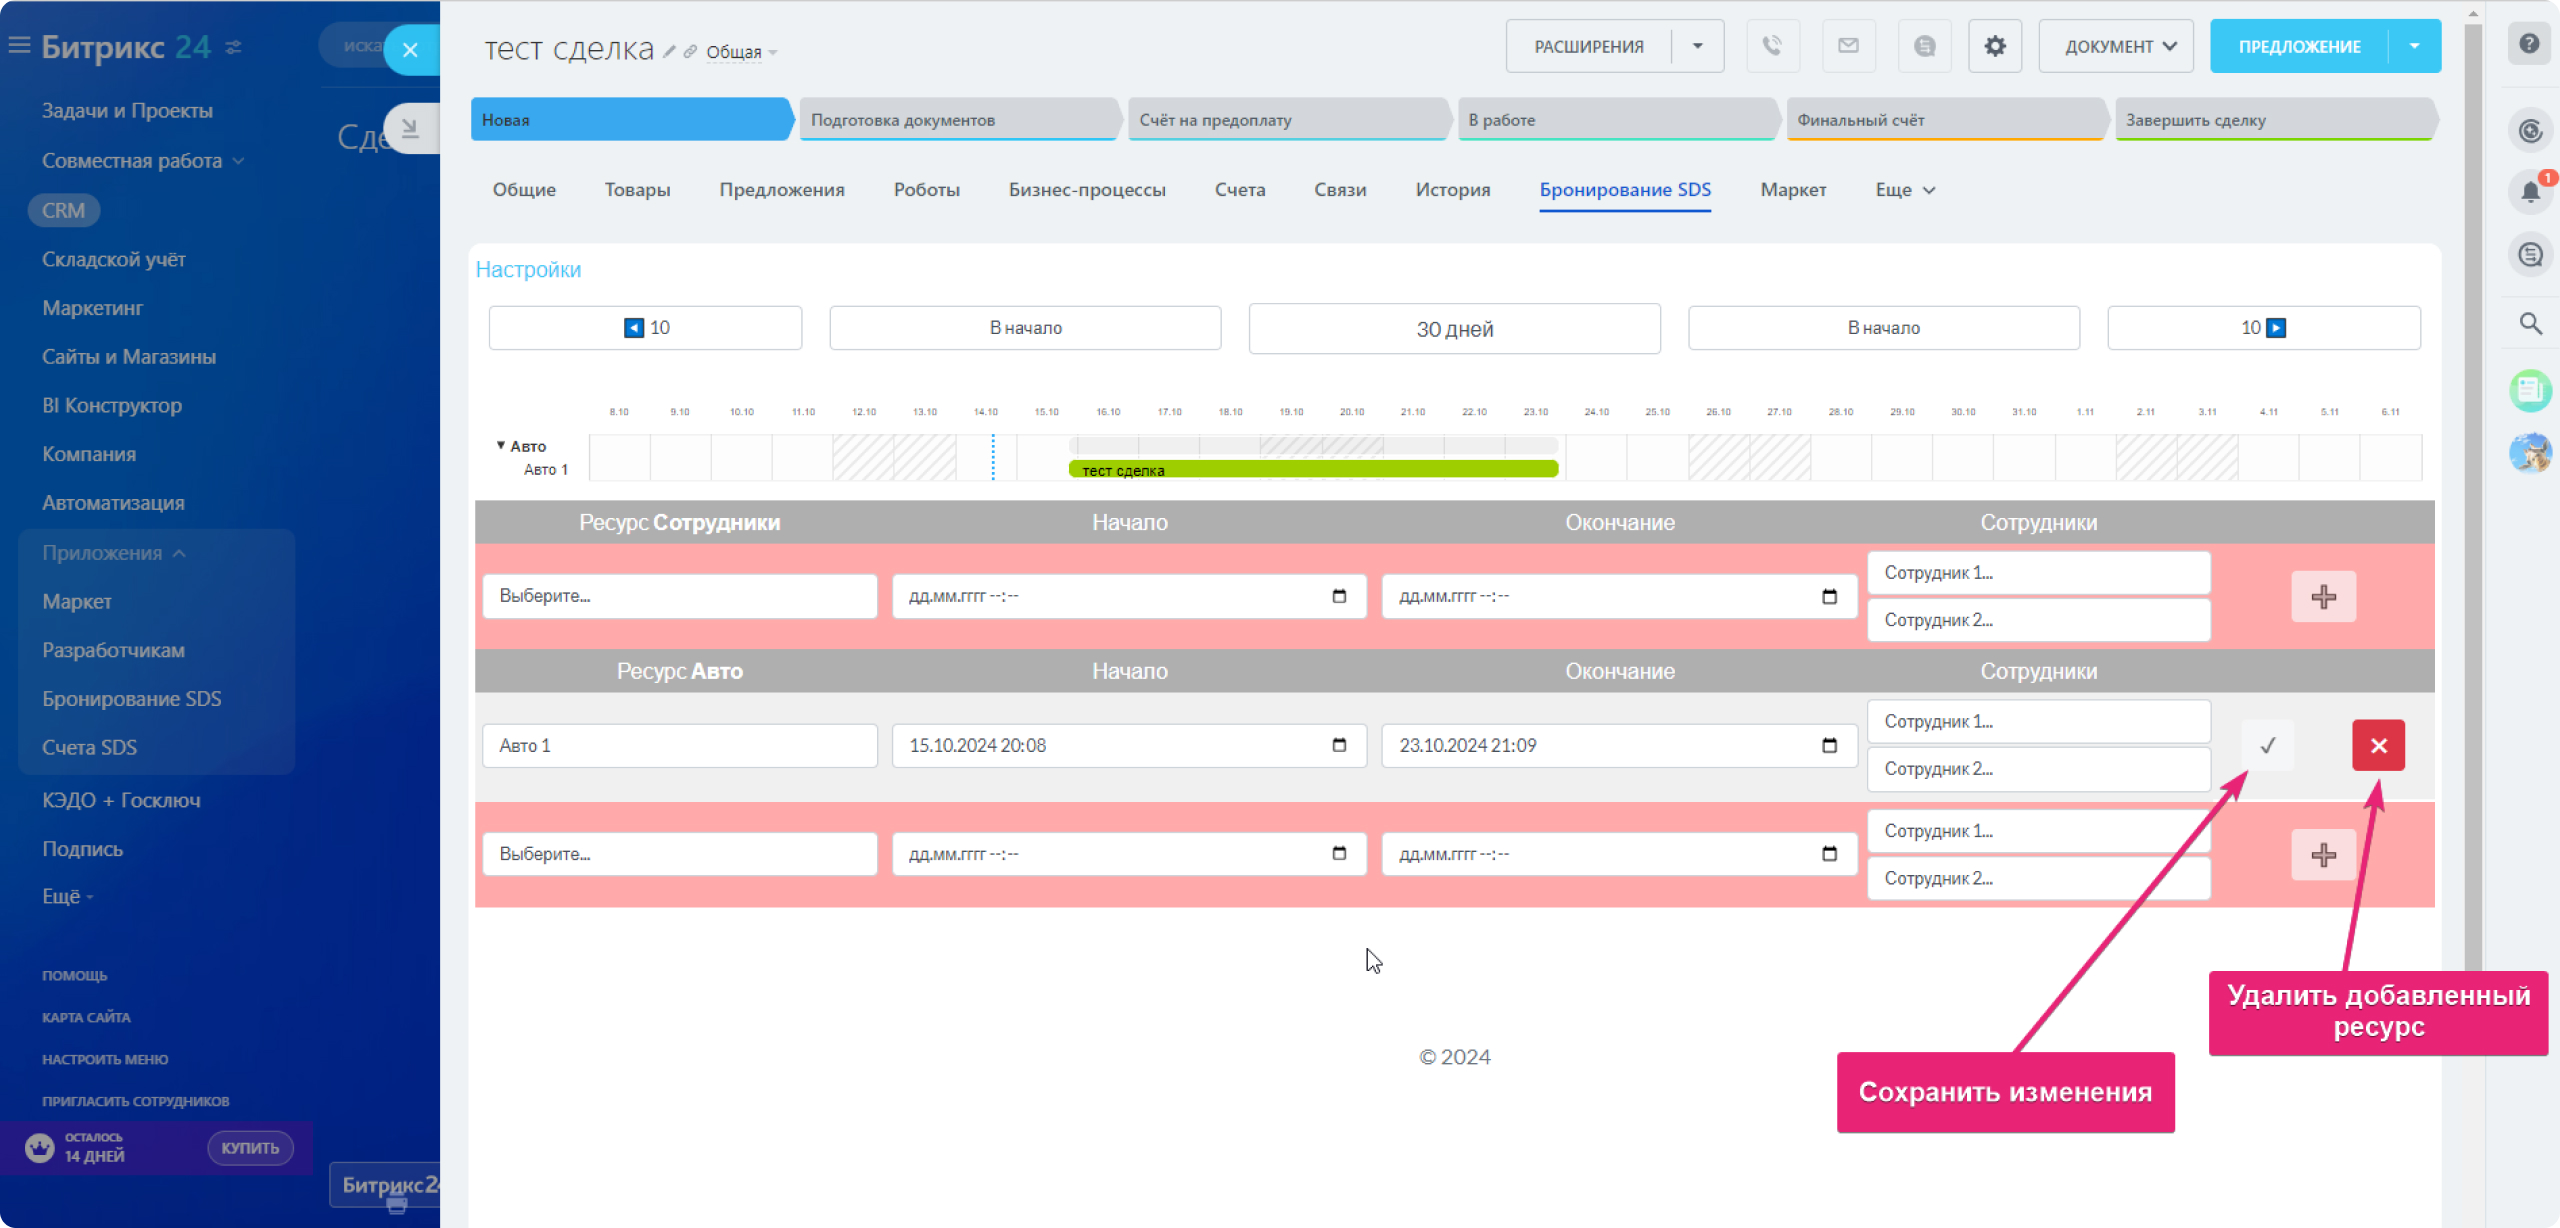Collapse the Авто resource group triangle
This screenshot has height=1228, width=2560.
[x=500, y=445]
